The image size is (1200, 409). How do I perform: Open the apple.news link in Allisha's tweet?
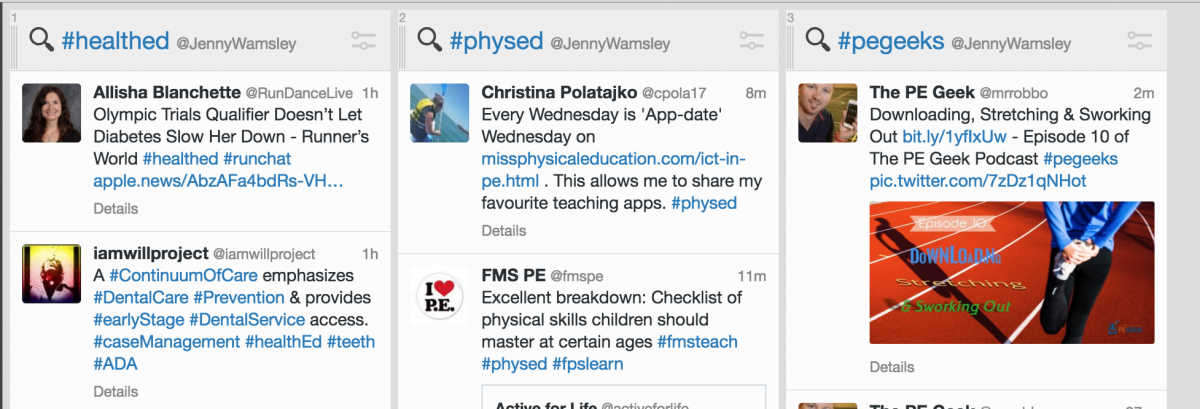click(x=218, y=181)
